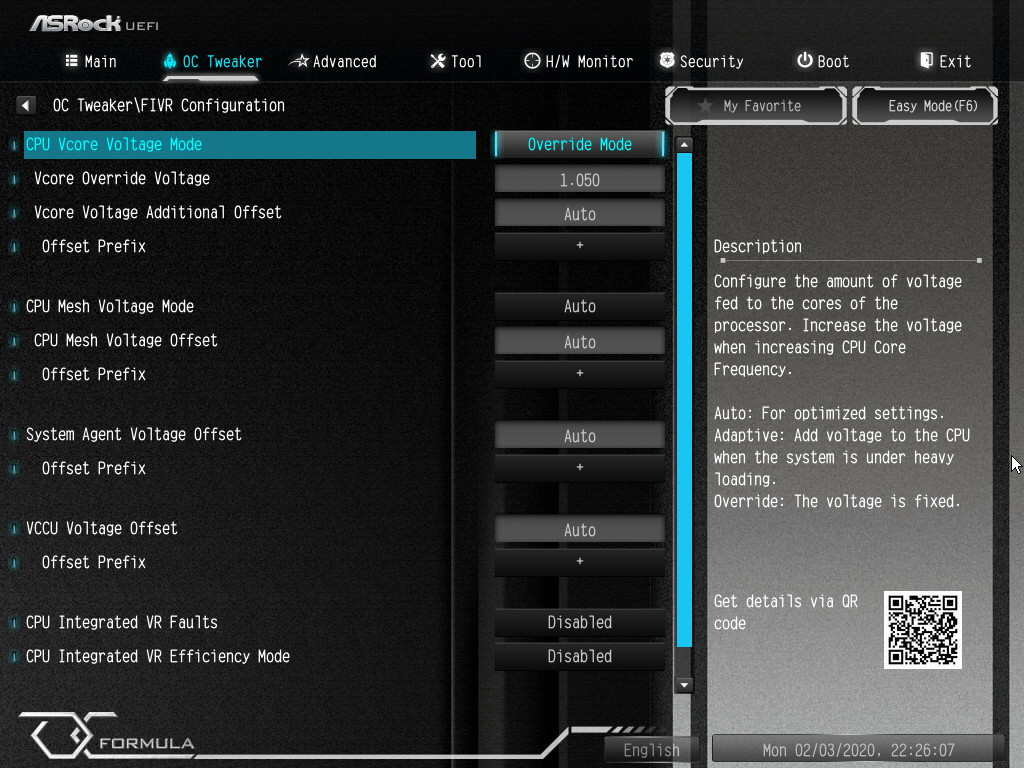
Task: Click the info marker beside CPU Mesh Voltage Offset
Action: (14, 341)
